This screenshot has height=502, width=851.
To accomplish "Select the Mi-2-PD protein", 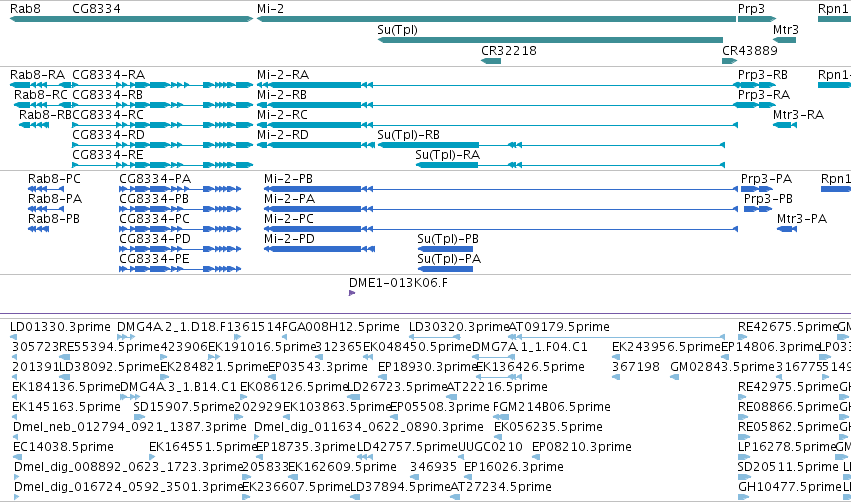I will [x=320, y=249].
